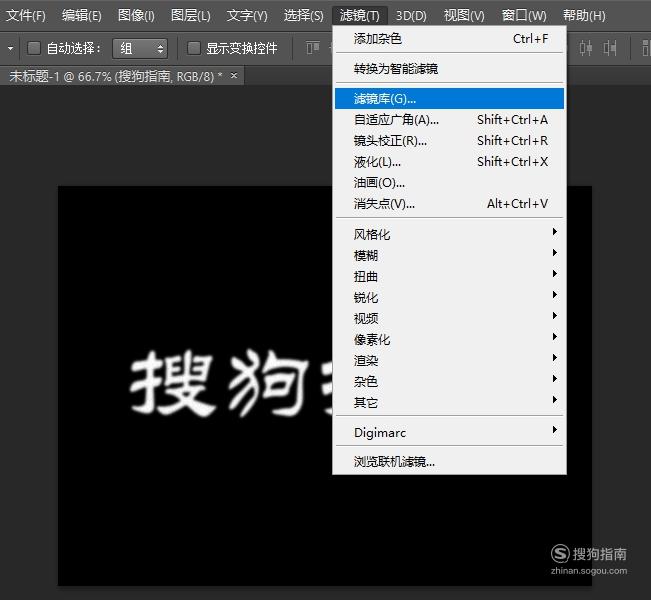Open the 液化(L)... filter
This screenshot has height=600, width=651.
(x=450, y=162)
